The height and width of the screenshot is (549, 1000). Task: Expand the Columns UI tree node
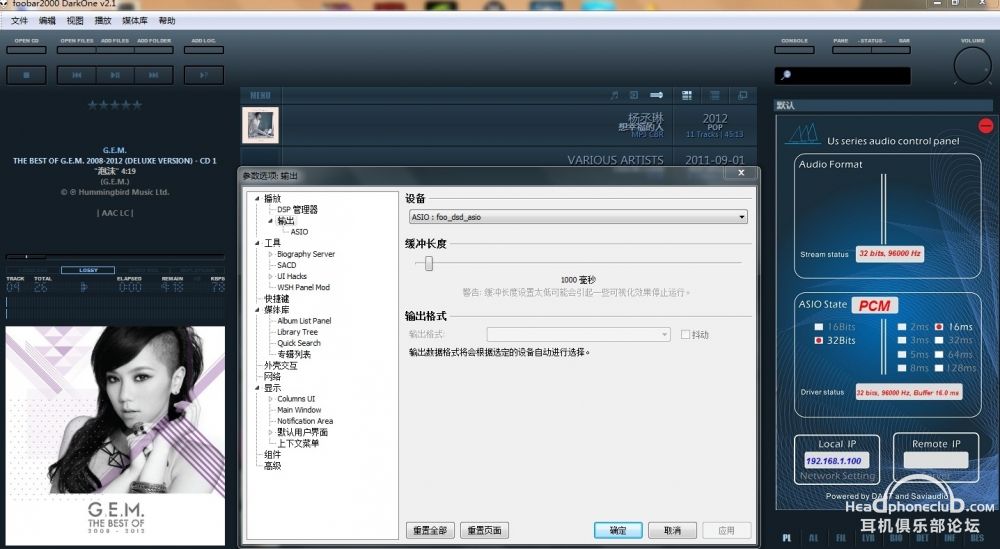coord(270,399)
